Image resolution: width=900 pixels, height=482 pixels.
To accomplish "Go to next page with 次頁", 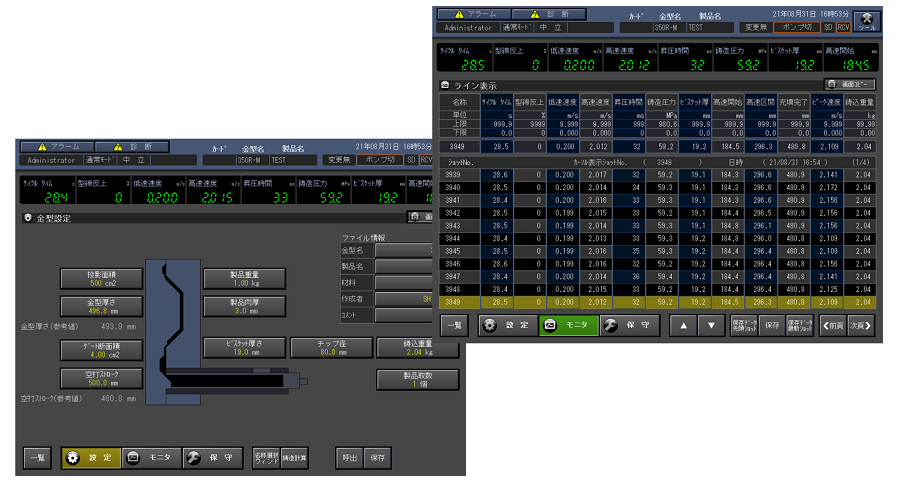I will (x=862, y=325).
